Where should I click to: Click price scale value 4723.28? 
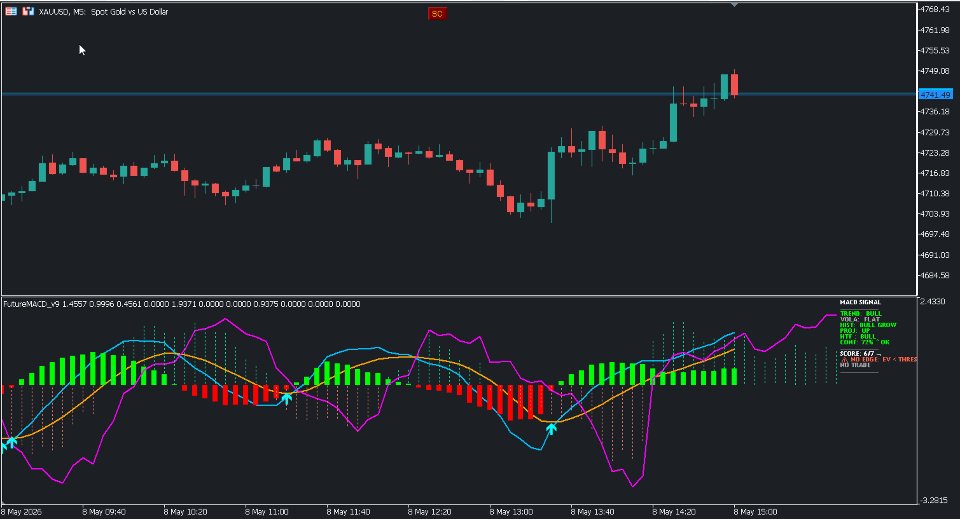935,152
